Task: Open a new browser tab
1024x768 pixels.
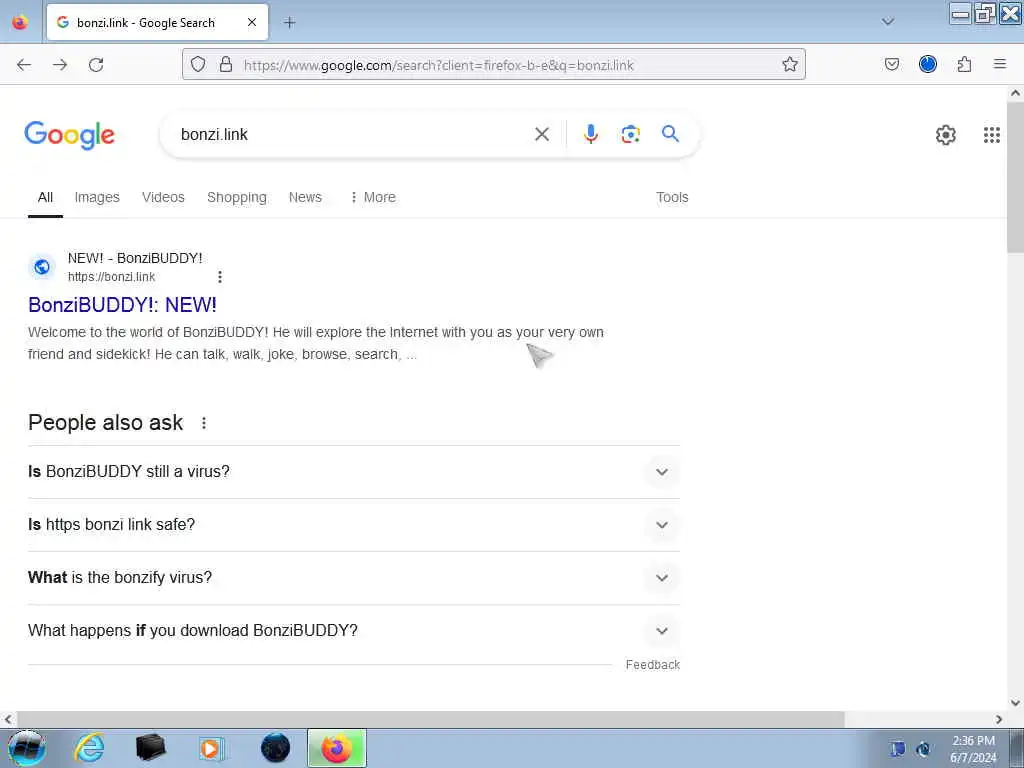Action: [x=289, y=23]
